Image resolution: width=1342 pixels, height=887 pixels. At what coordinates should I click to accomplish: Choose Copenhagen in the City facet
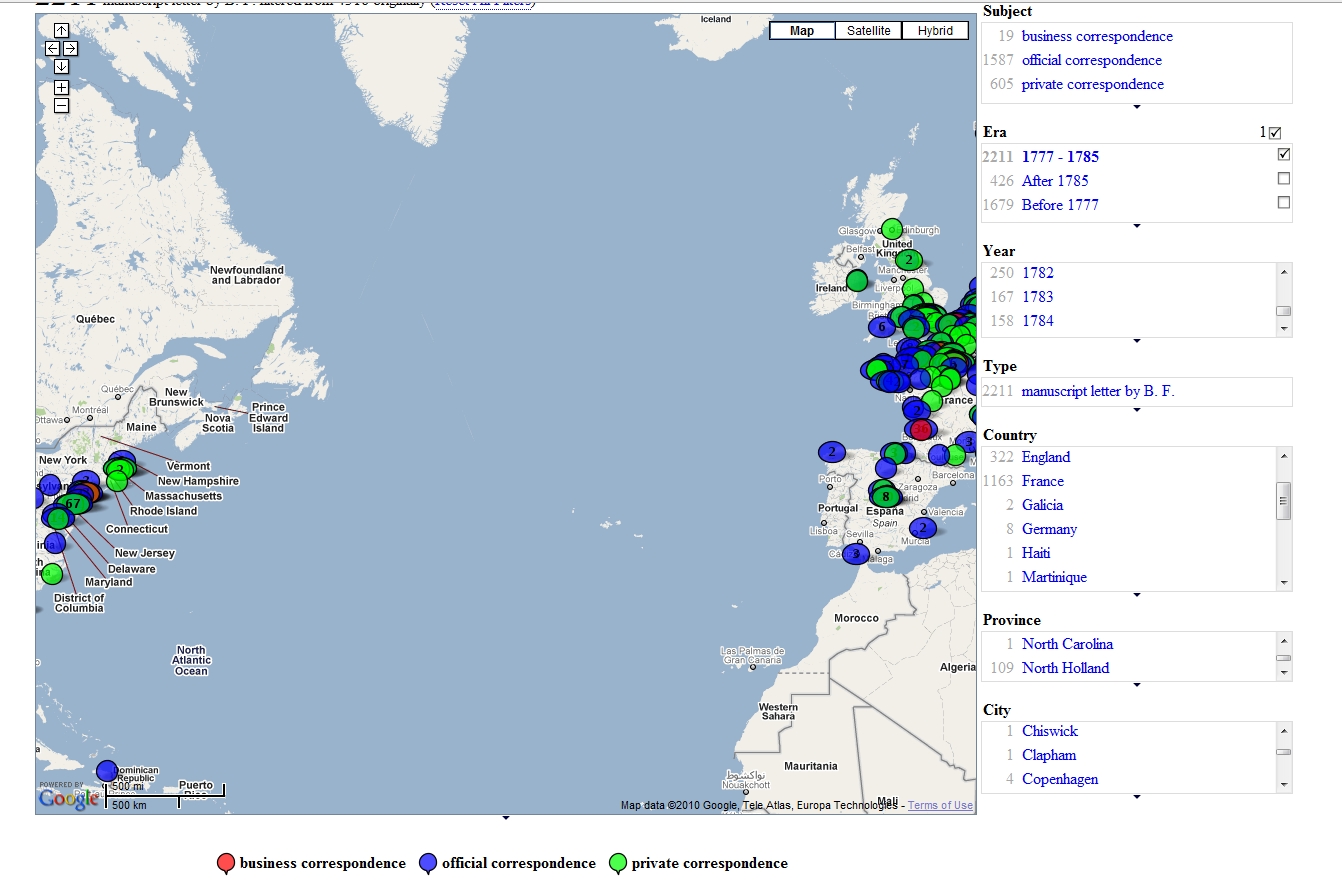tap(1060, 779)
